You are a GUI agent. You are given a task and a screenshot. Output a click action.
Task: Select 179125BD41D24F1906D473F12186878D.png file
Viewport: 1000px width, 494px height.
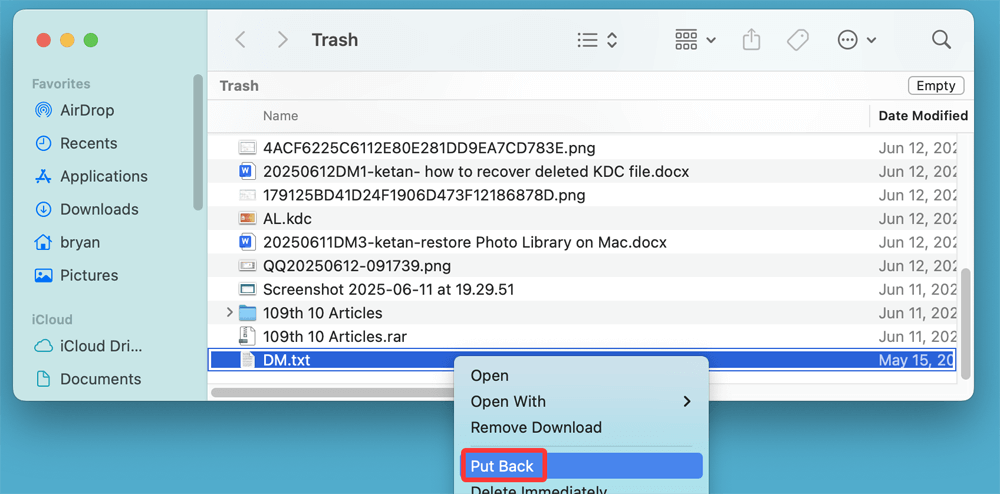582,195
